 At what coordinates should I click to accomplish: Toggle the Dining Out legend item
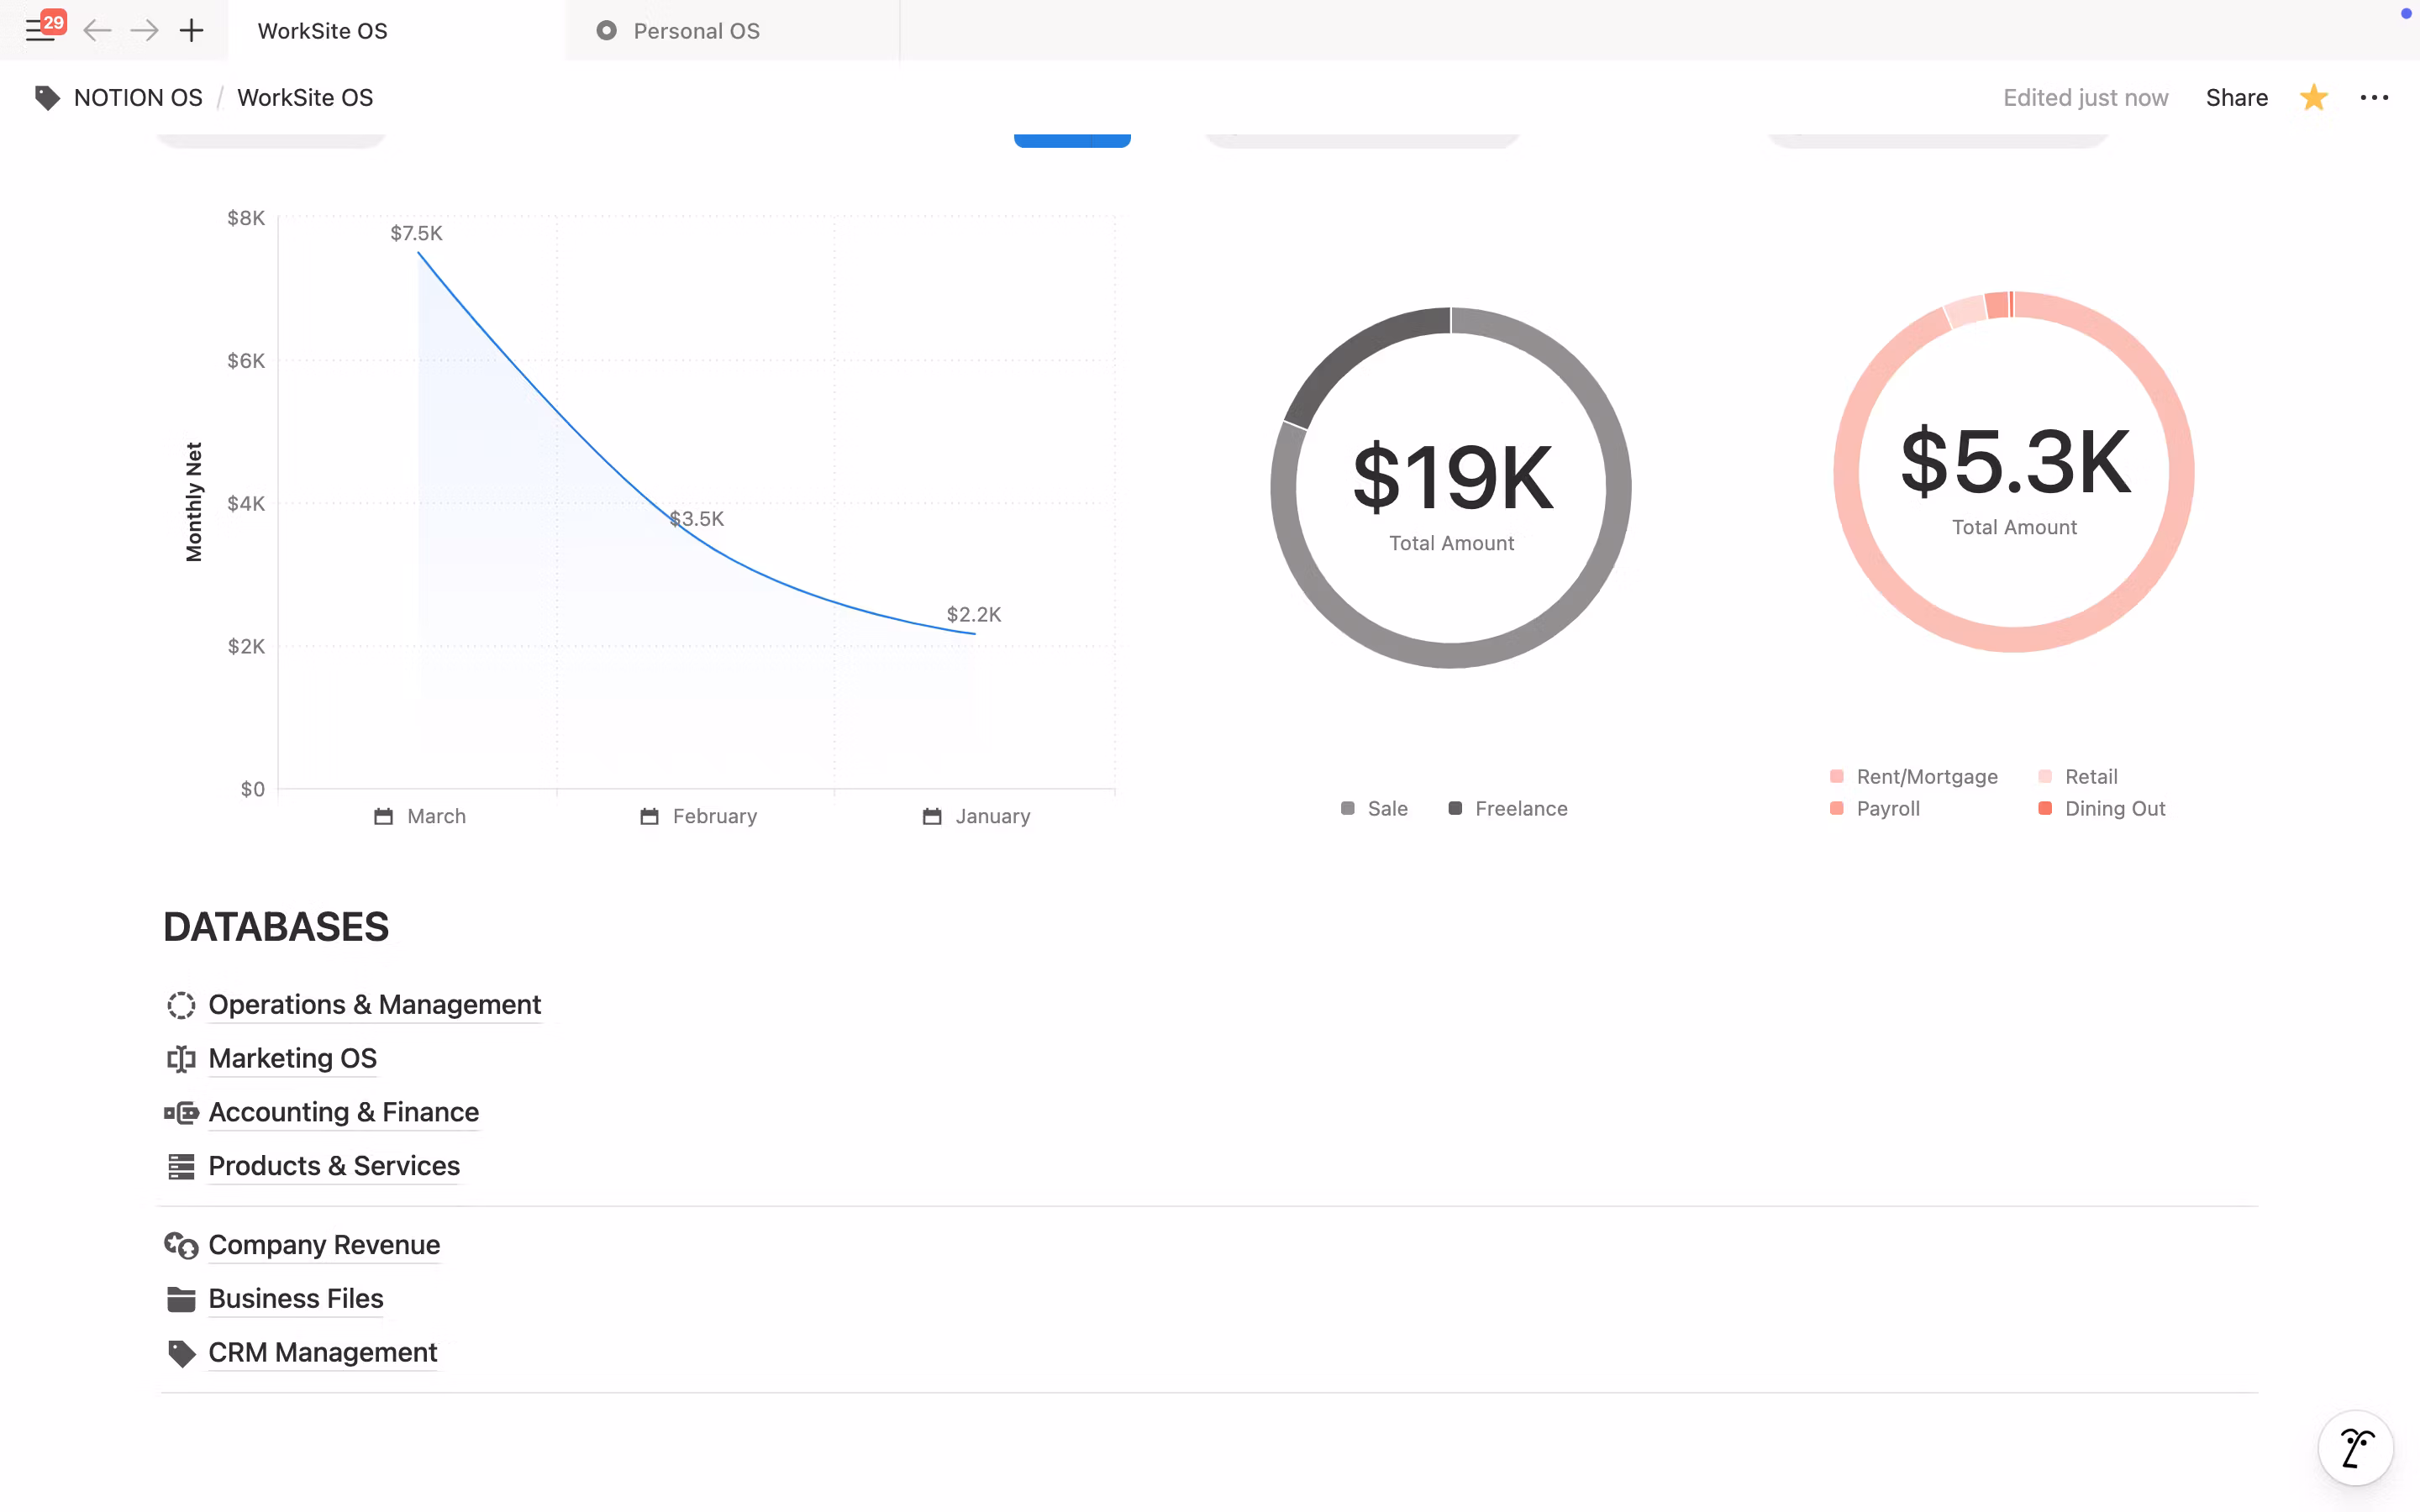(x=2114, y=808)
